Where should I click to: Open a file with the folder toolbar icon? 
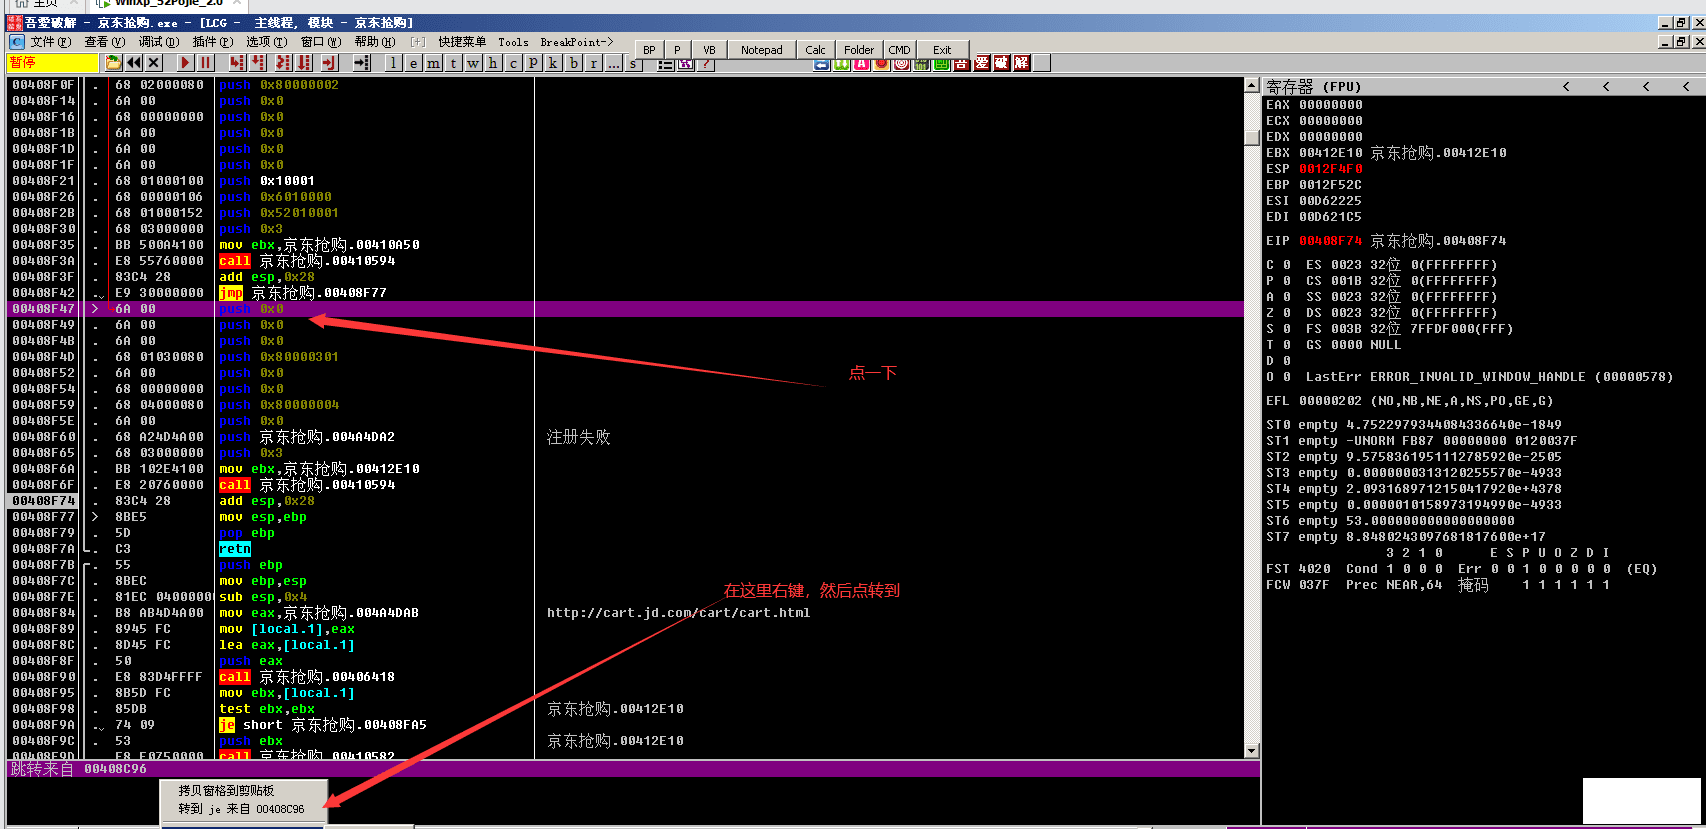click(112, 63)
